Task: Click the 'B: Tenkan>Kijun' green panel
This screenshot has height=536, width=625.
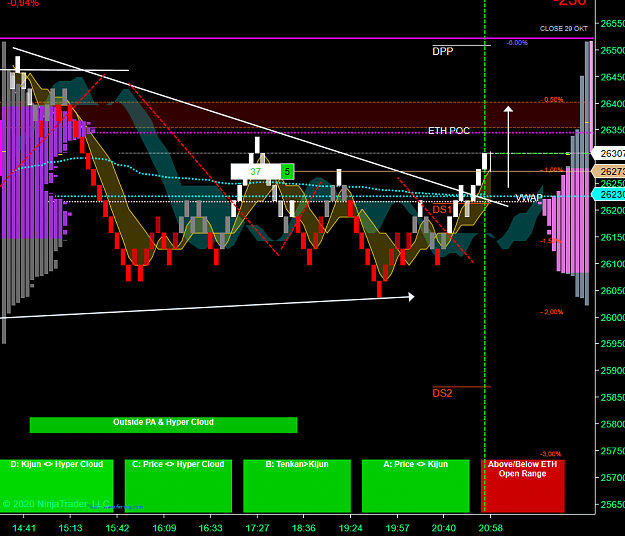Action: 297,486
